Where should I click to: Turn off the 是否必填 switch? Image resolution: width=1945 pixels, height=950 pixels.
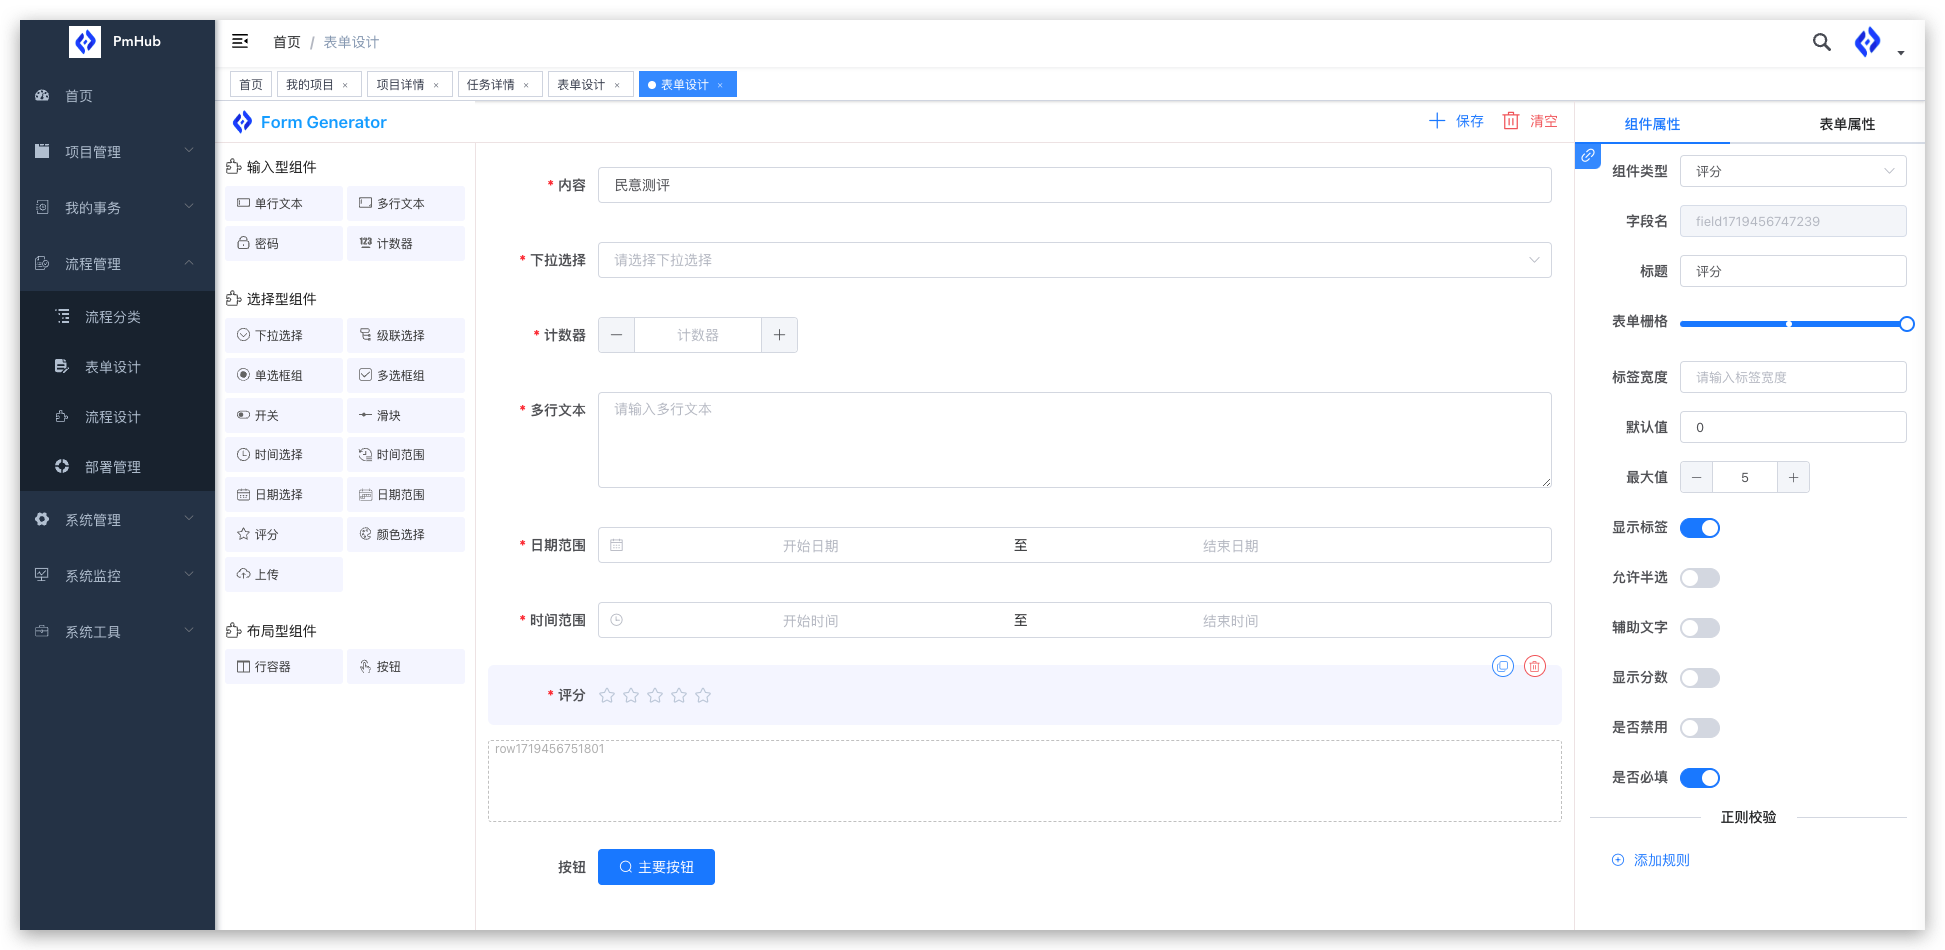coord(1700,778)
